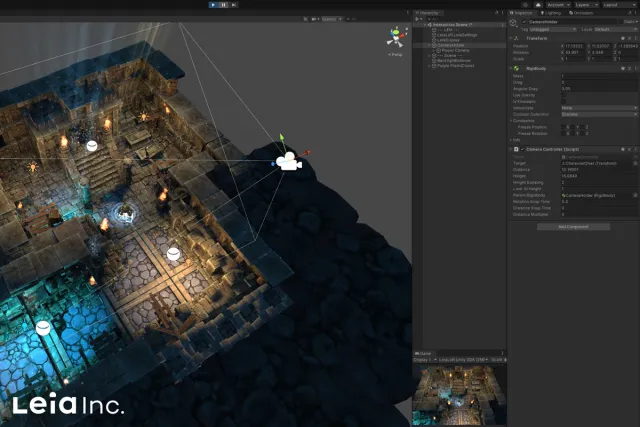Switch to the Inspector tab
The height and width of the screenshot is (427, 640).
click(x=521, y=13)
